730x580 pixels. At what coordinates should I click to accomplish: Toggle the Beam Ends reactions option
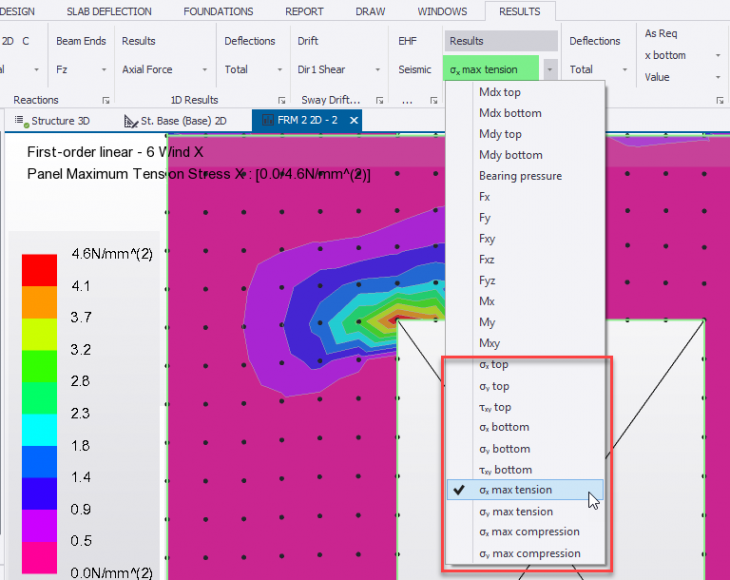tap(80, 41)
